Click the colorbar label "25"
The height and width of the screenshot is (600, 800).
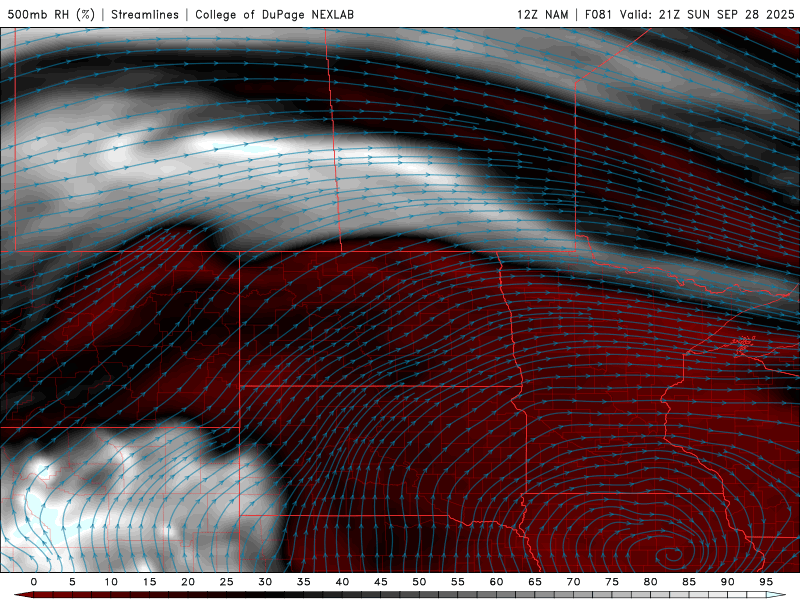click(x=226, y=582)
